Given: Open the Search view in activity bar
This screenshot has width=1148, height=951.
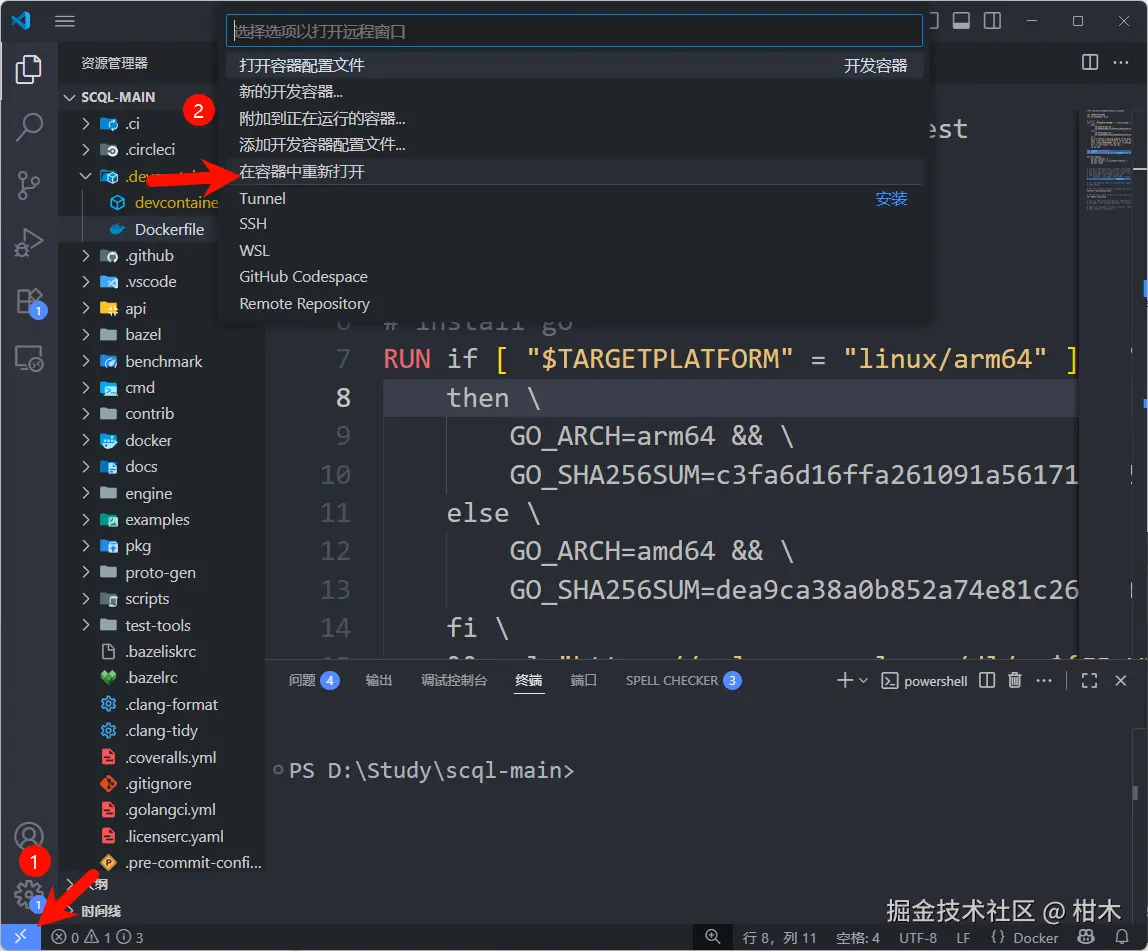Looking at the screenshot, I should point(29,127).
